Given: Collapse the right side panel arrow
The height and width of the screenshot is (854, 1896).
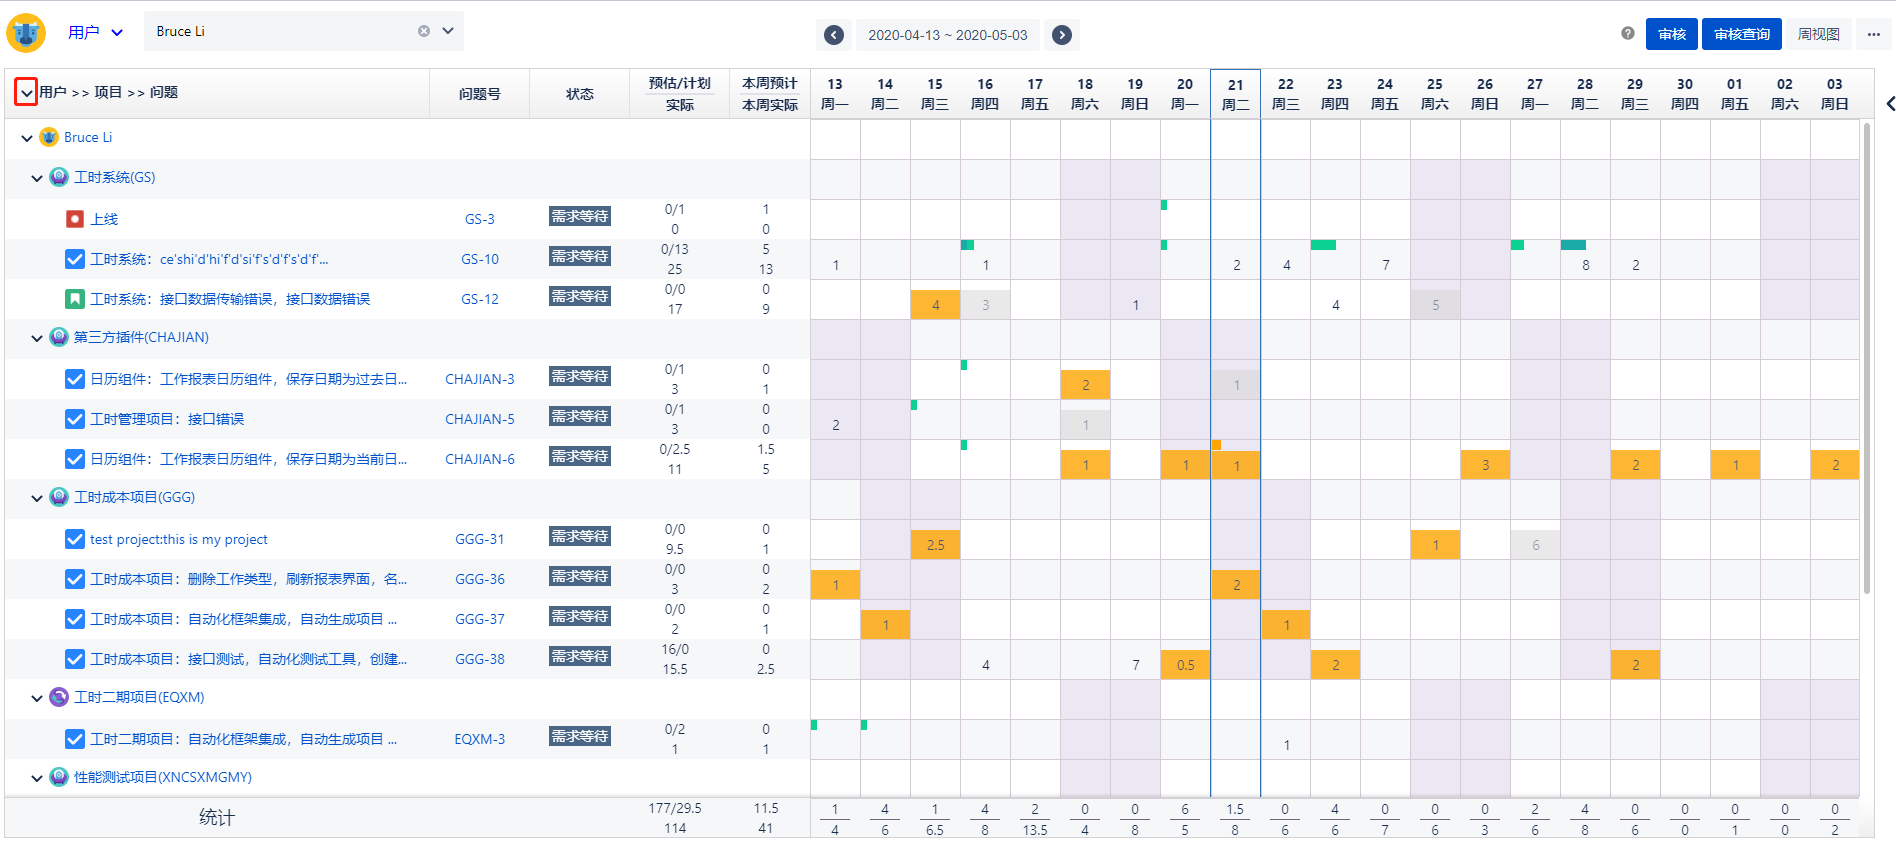Looking at the screenshot, I should pyautogui.click(x=1889, y=104).
